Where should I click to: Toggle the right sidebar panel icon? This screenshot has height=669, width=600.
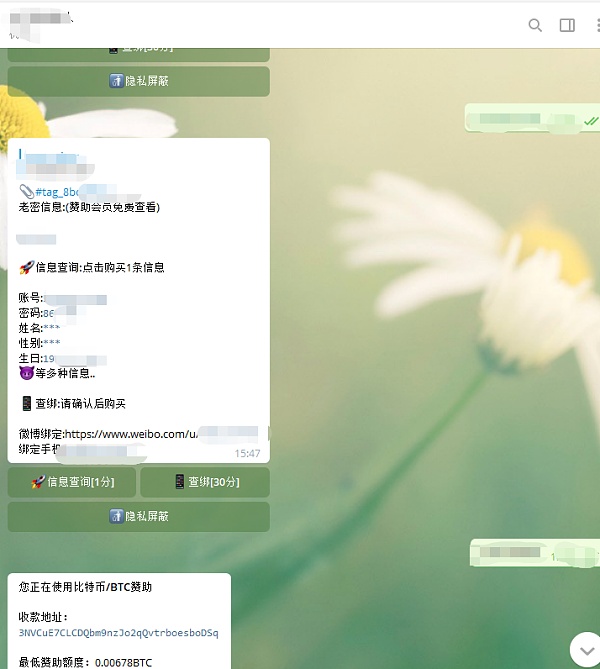(567, 25)
